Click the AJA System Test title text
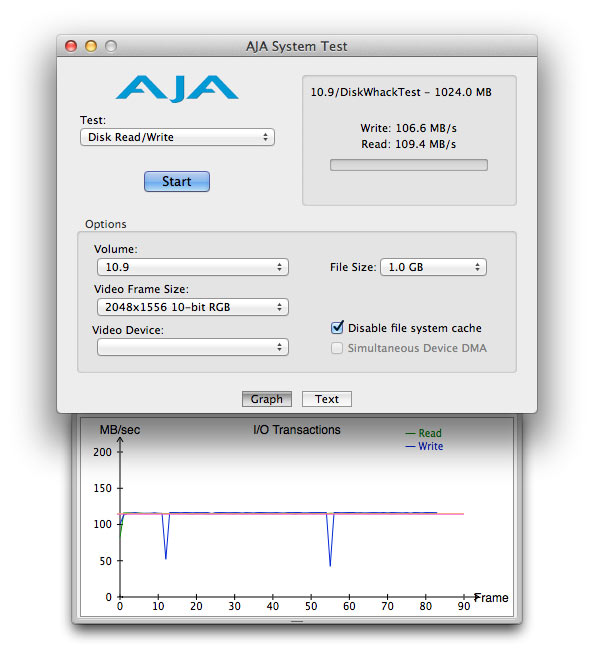Screen dimensions: 594x648 coord(296,46)
